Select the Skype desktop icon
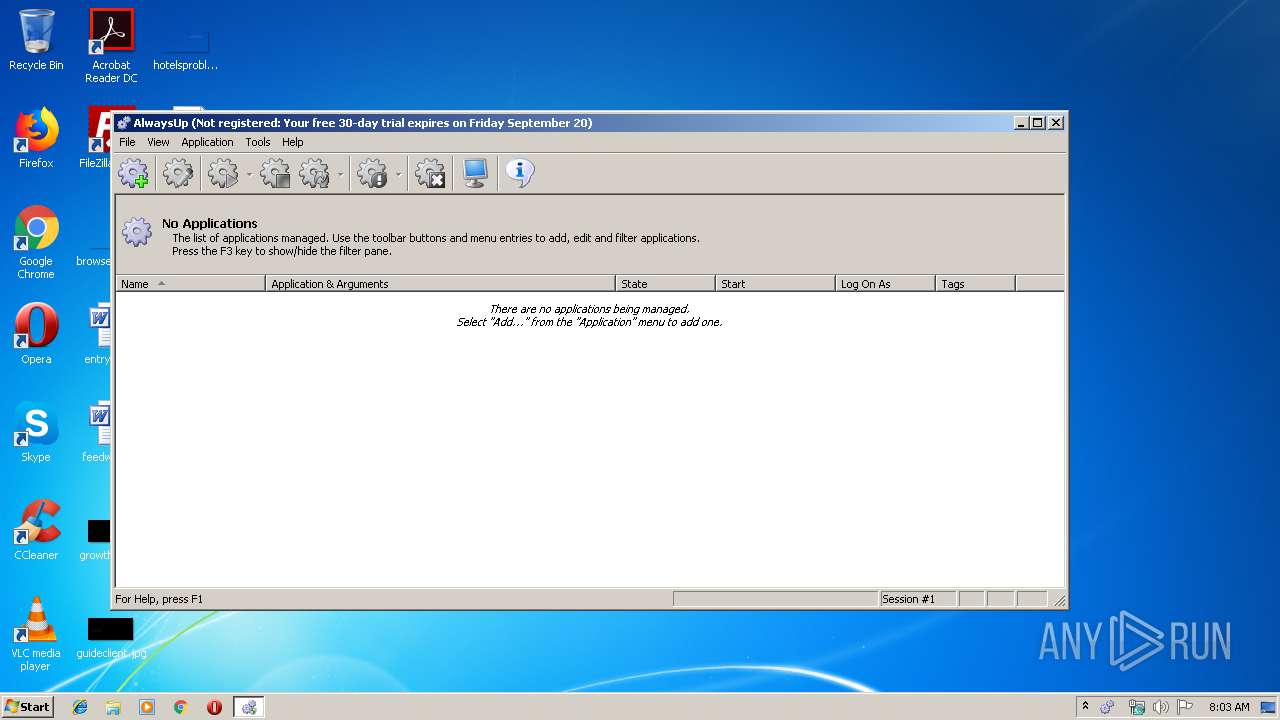 tap(36, 432)
